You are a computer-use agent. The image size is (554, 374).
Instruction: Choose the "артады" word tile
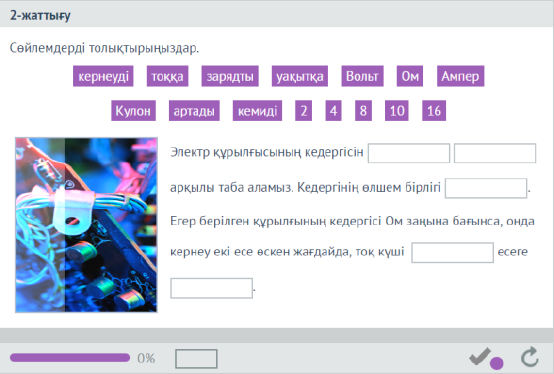pos(194,111)
